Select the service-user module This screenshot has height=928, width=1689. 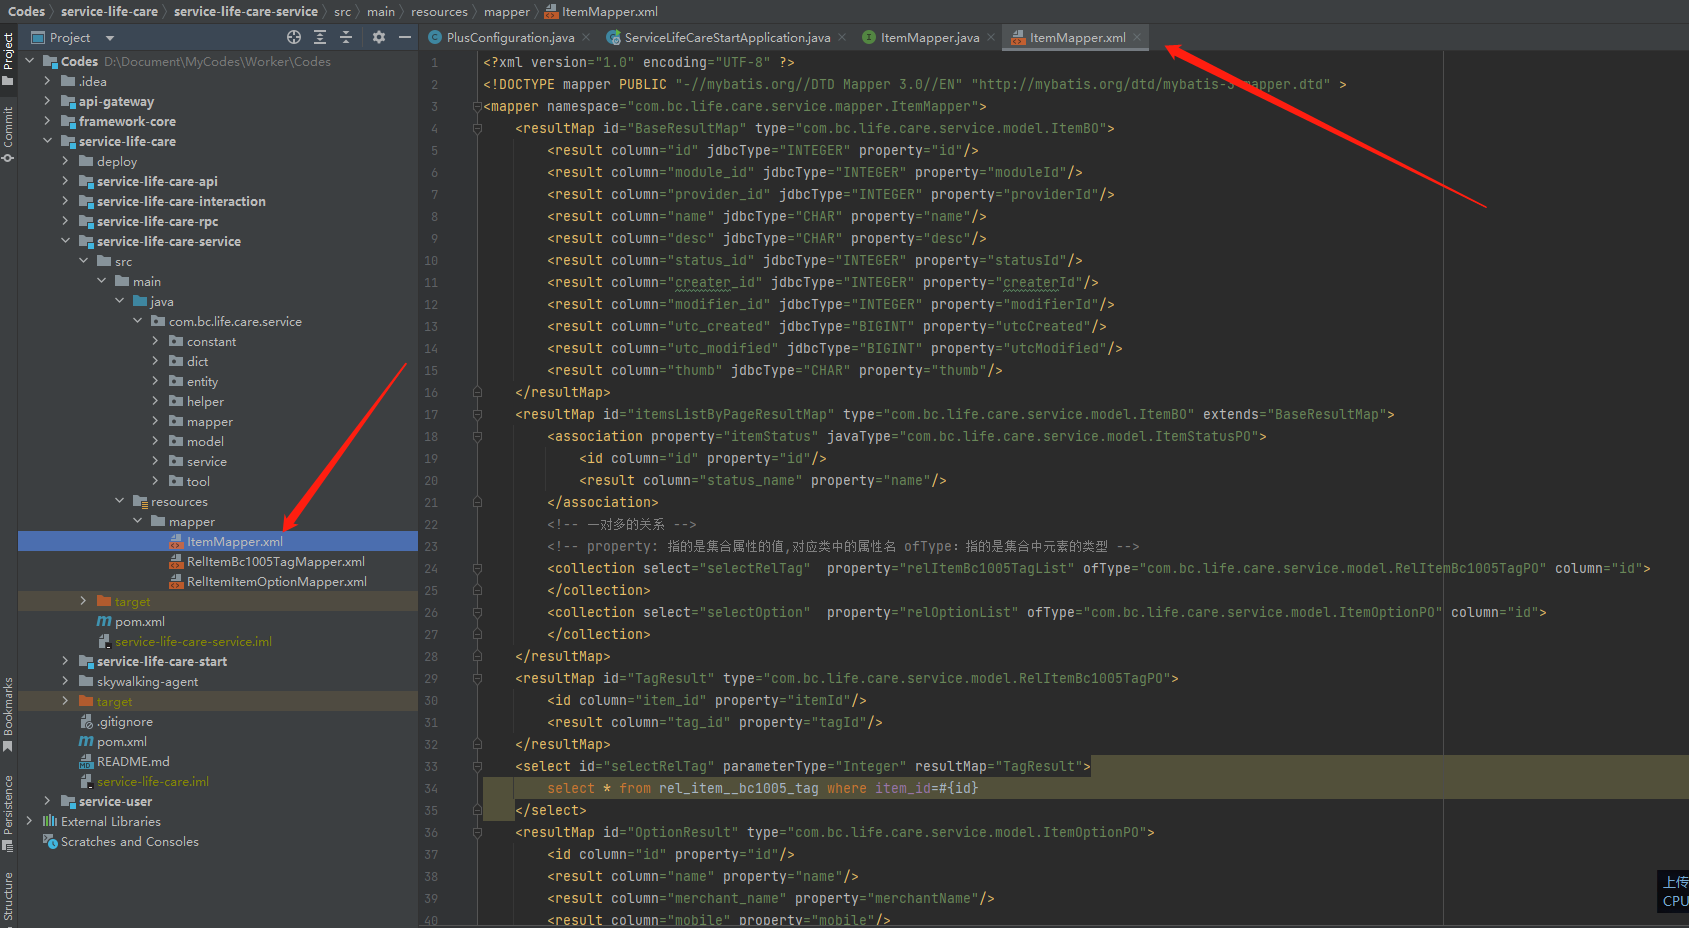click(x=115, y=801)
